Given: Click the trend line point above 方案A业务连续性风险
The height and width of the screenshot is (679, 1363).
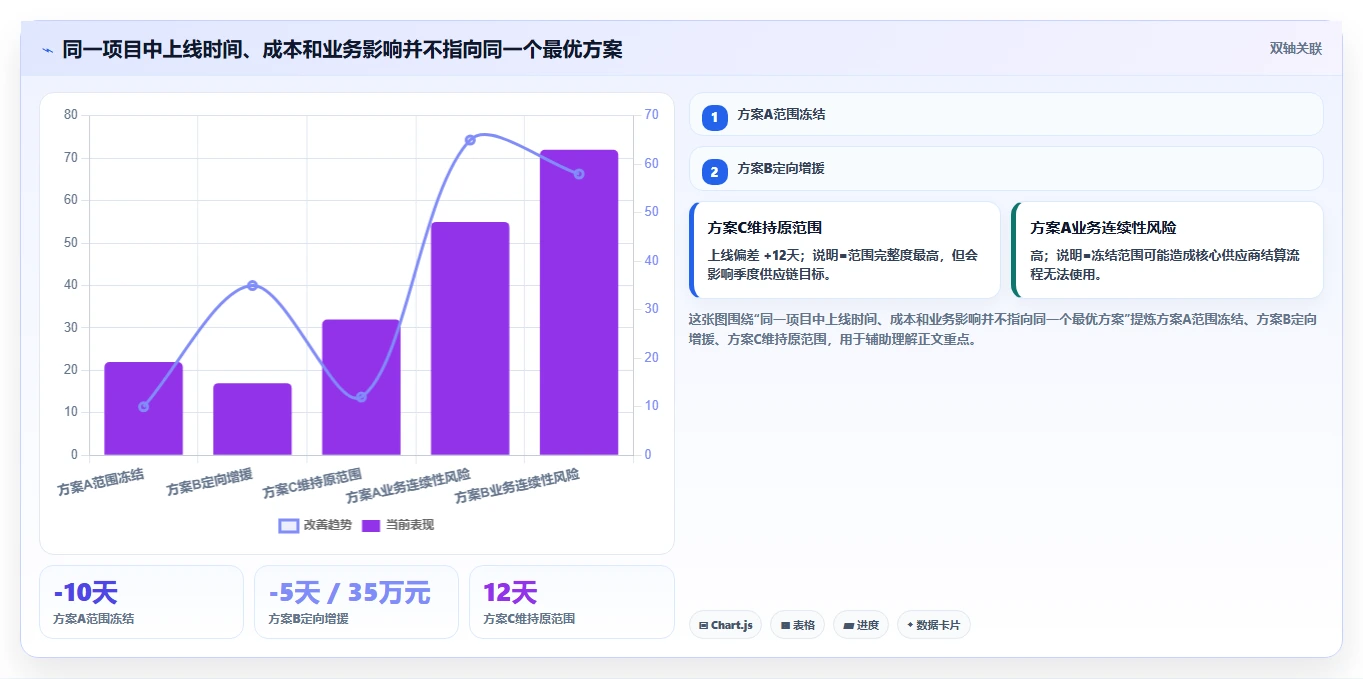Looking at the screenshot, I should tap(470, 140).
